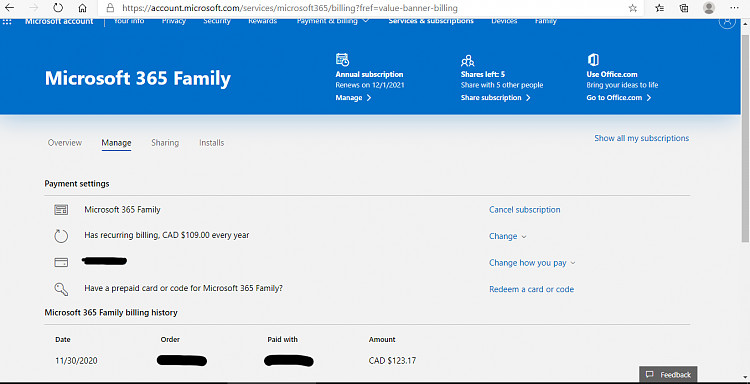Open the account avatar in the blue header
Screen dimensions: 750x384
(727, 22)
